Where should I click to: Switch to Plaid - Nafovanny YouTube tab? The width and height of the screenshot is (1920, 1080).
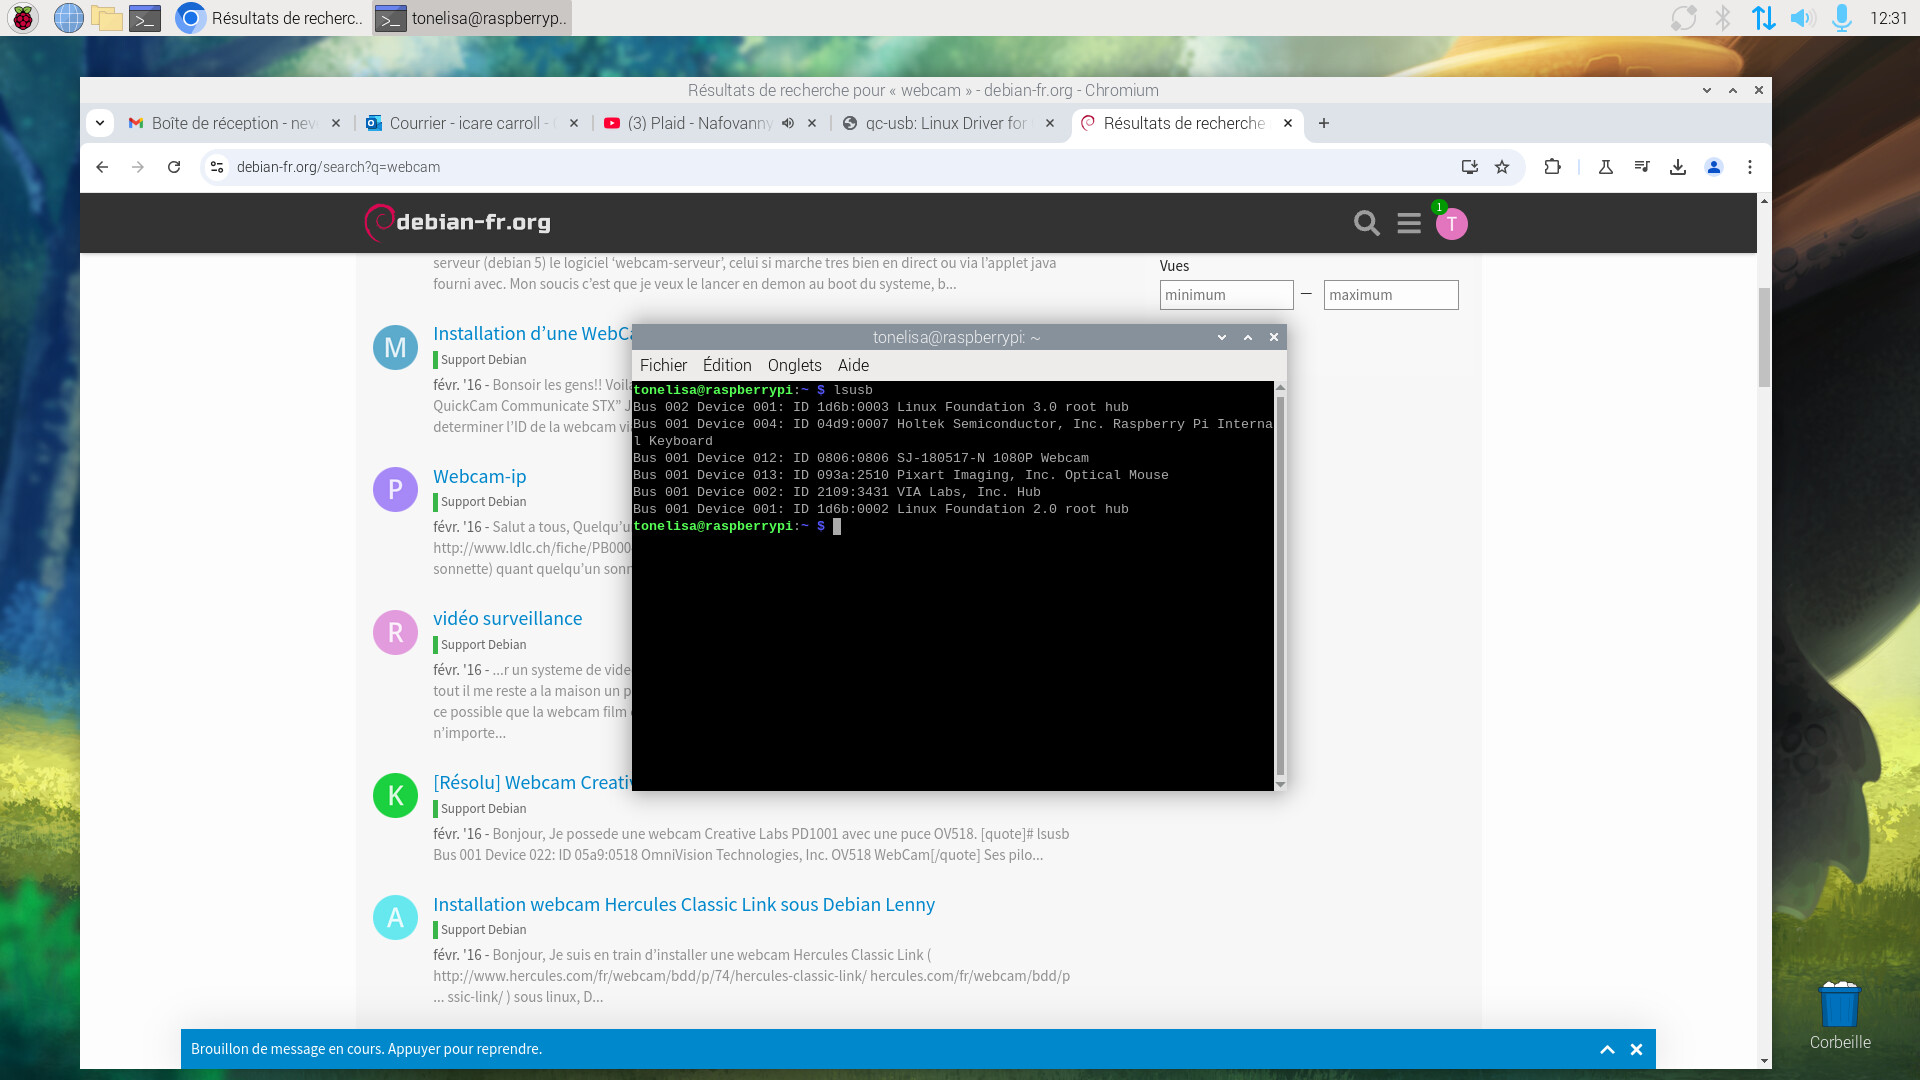[700, 123]
